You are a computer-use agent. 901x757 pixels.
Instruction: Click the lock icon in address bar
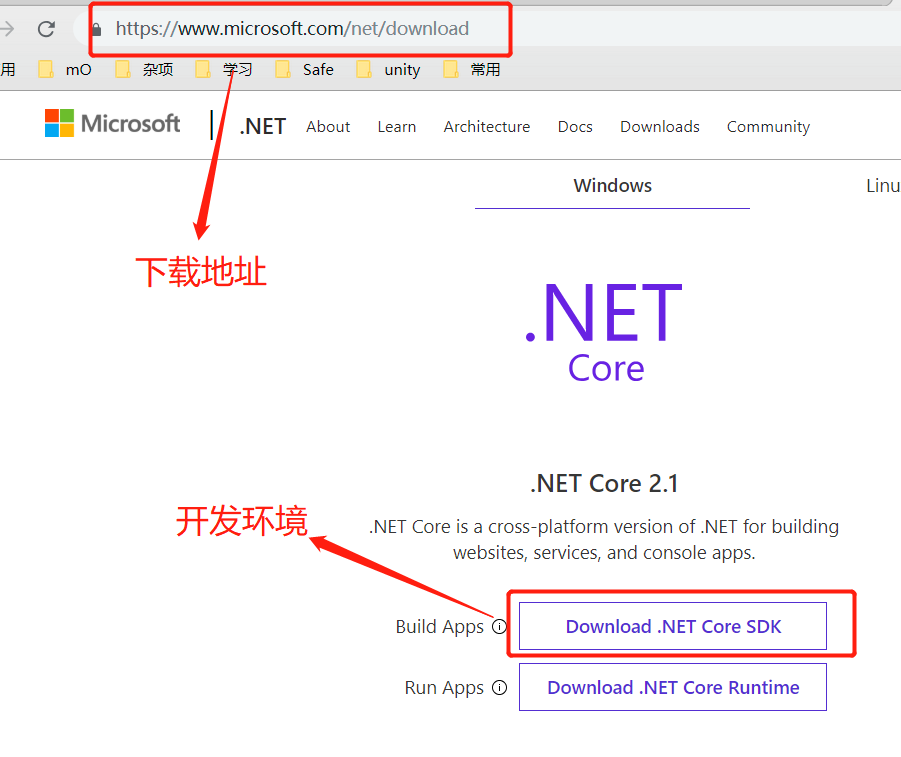(x=97, y=29)
